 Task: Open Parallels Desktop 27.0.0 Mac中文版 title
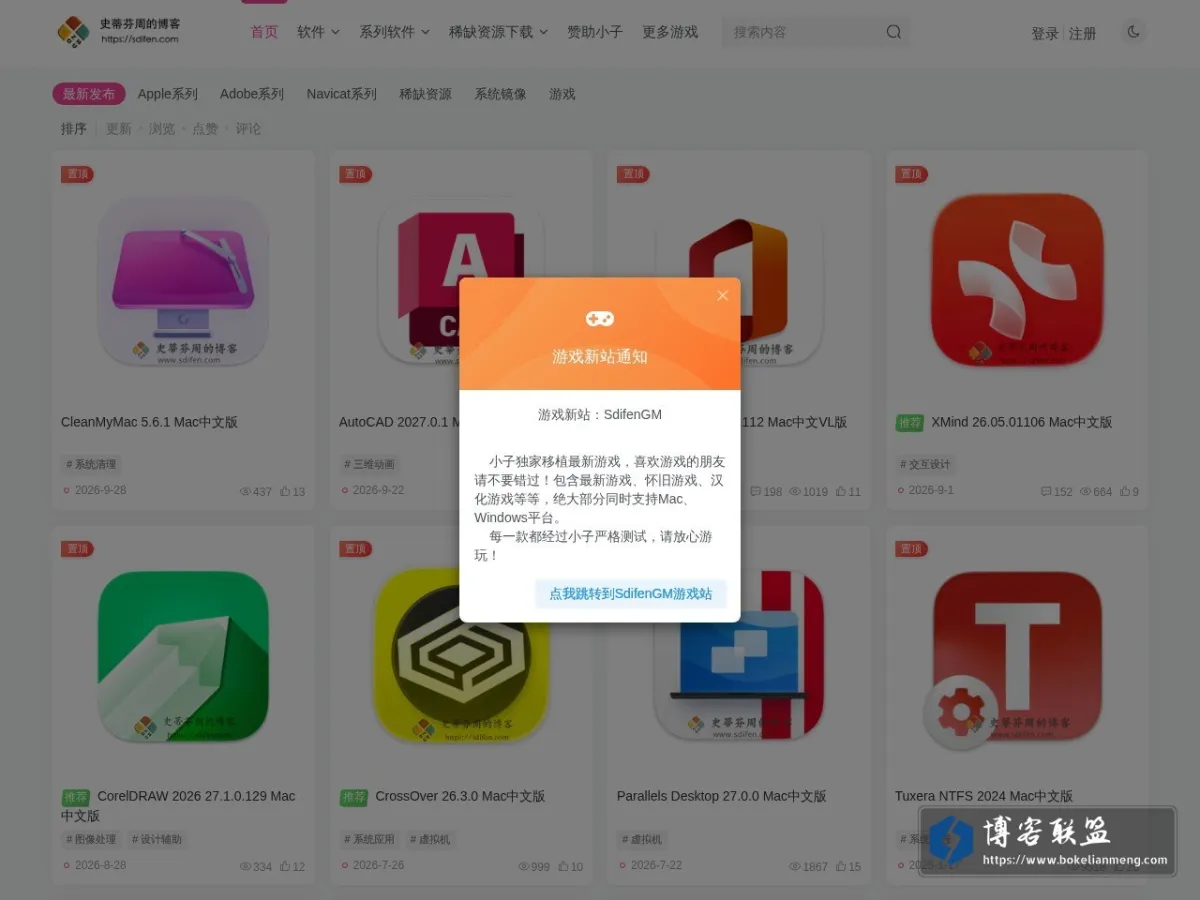click(721, 797)
